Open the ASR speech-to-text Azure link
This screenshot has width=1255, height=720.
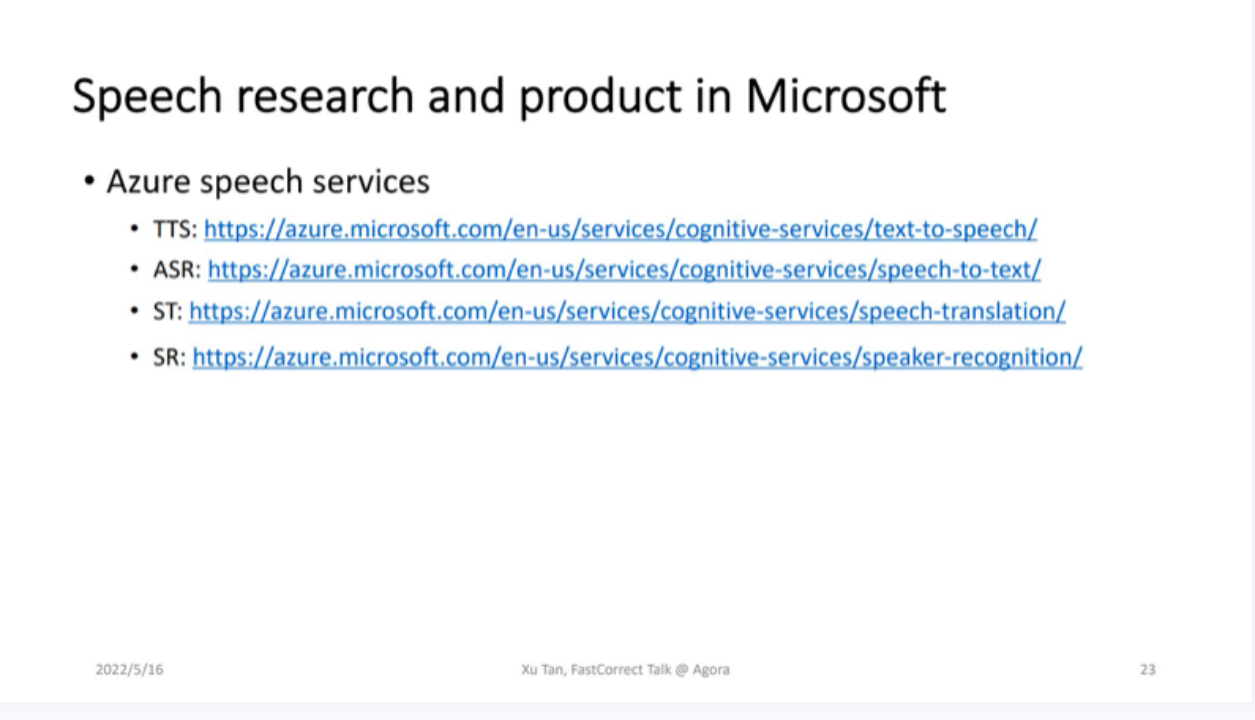click(x=624, y=269)
